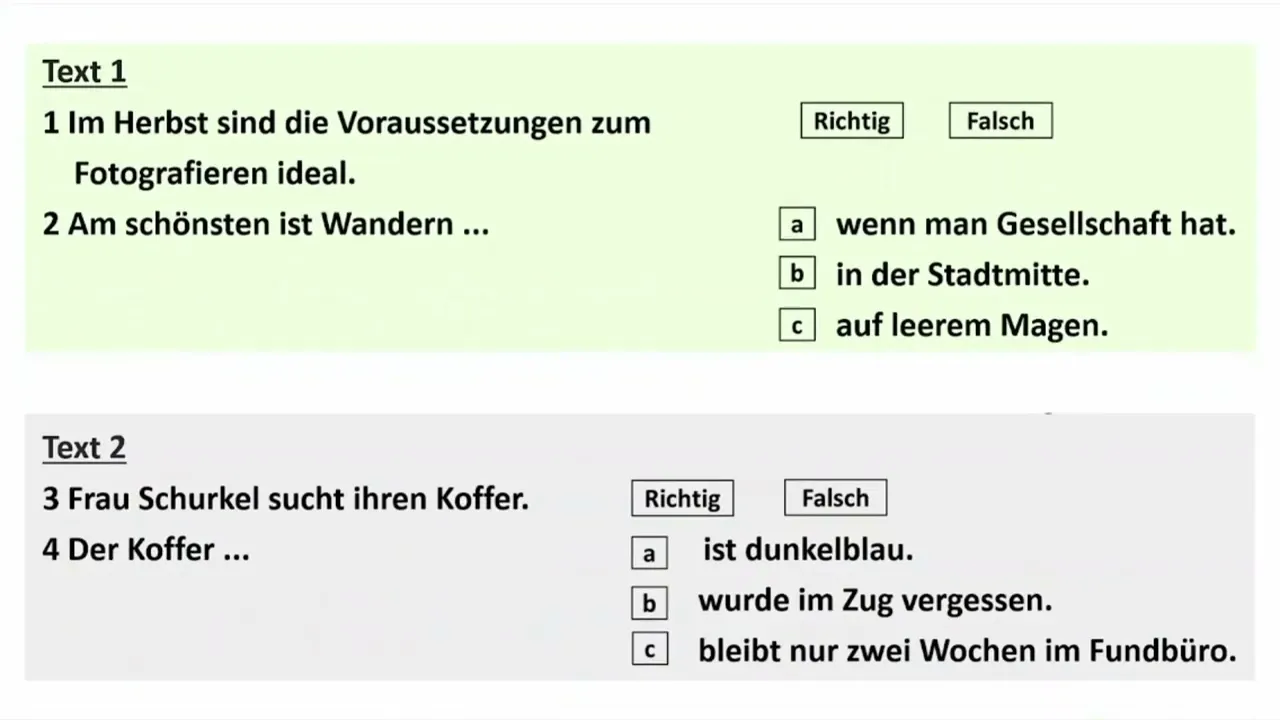The width and height of the screenshot is (1280, 720).
Task: Click question 3 text 'Frau Schurkel sucht ihren Koffer'
Action: 286,498
